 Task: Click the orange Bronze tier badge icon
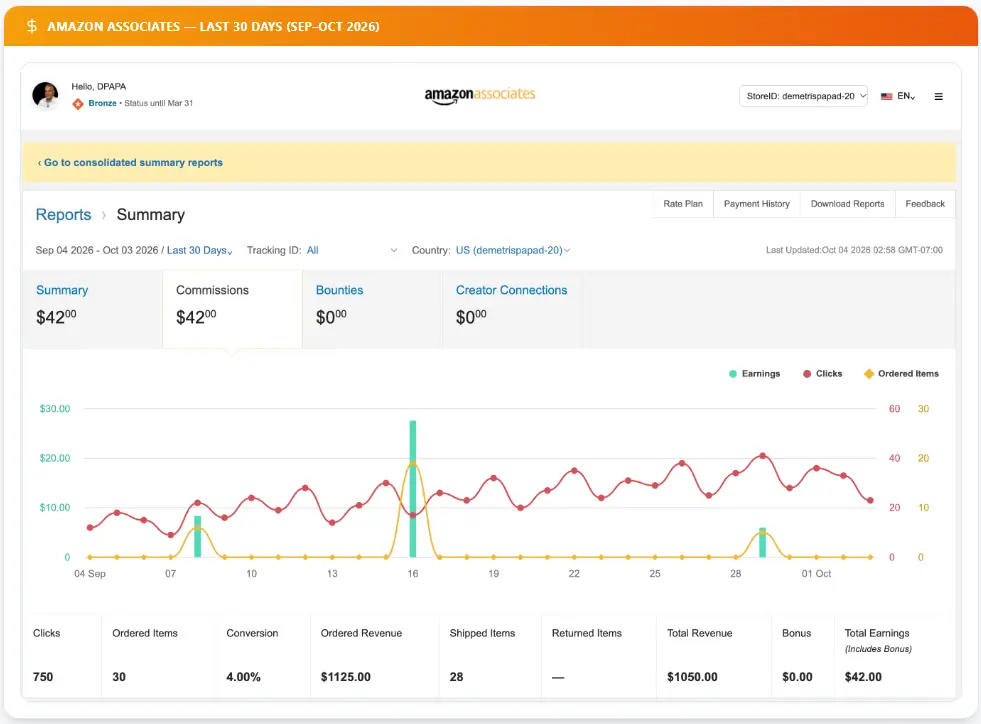[78, 103]
